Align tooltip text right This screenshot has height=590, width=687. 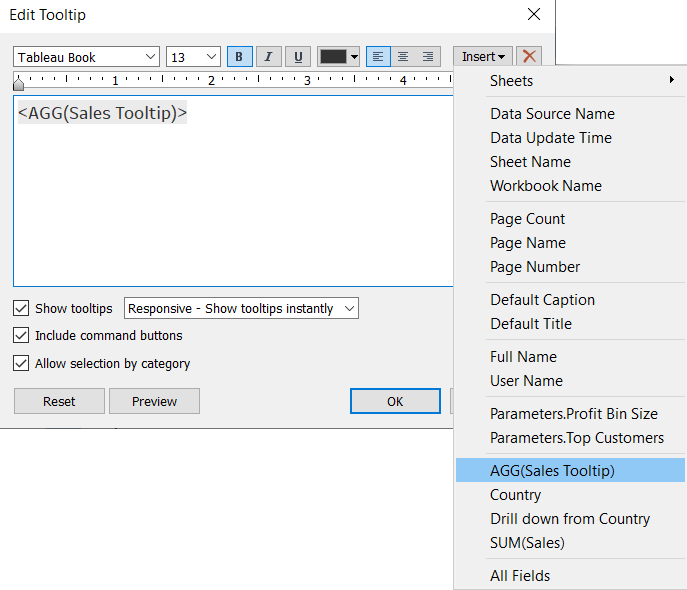click(428, 57)
